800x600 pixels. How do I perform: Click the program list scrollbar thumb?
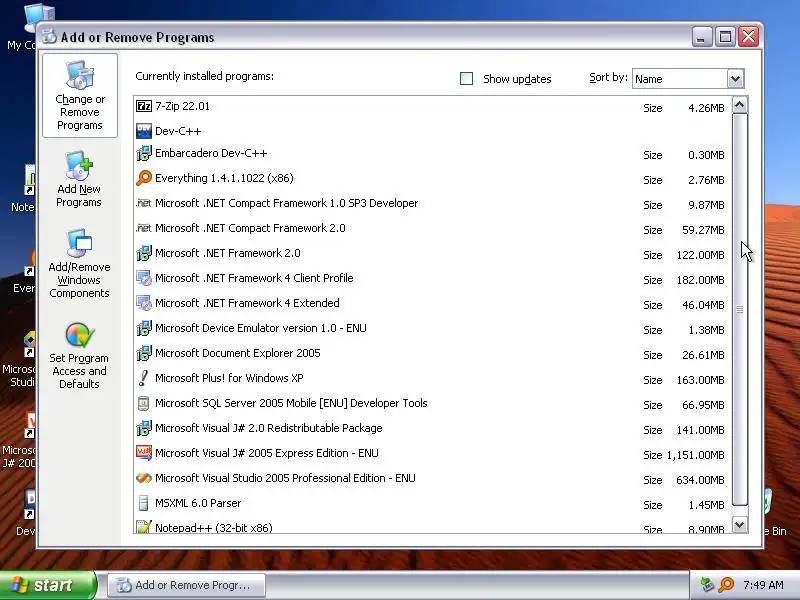(x=739, y=309)
